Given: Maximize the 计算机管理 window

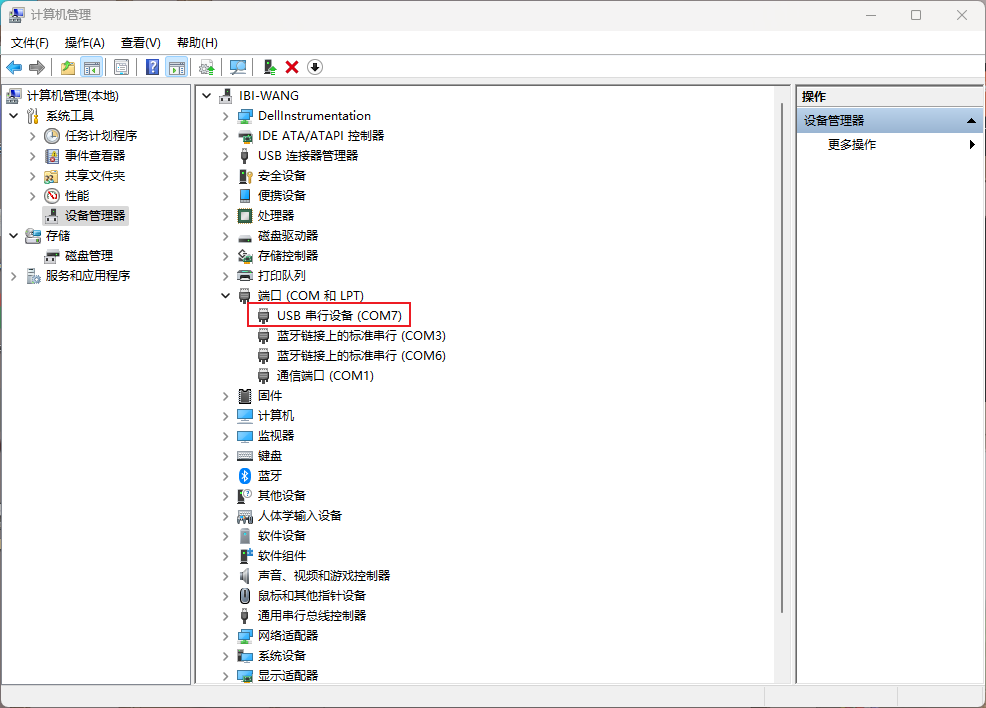Looking at the screenshot, I should 916,15.
